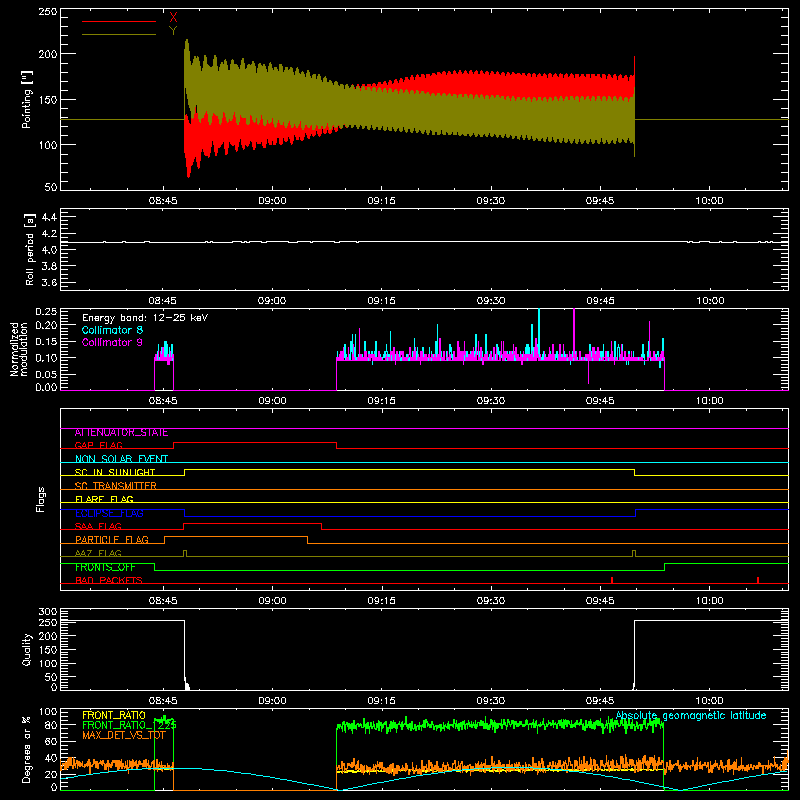The image size is (800, 800).
Task: Click BAD_PACKETS red spike near 09:46
Action: click(x=612, y=580)
